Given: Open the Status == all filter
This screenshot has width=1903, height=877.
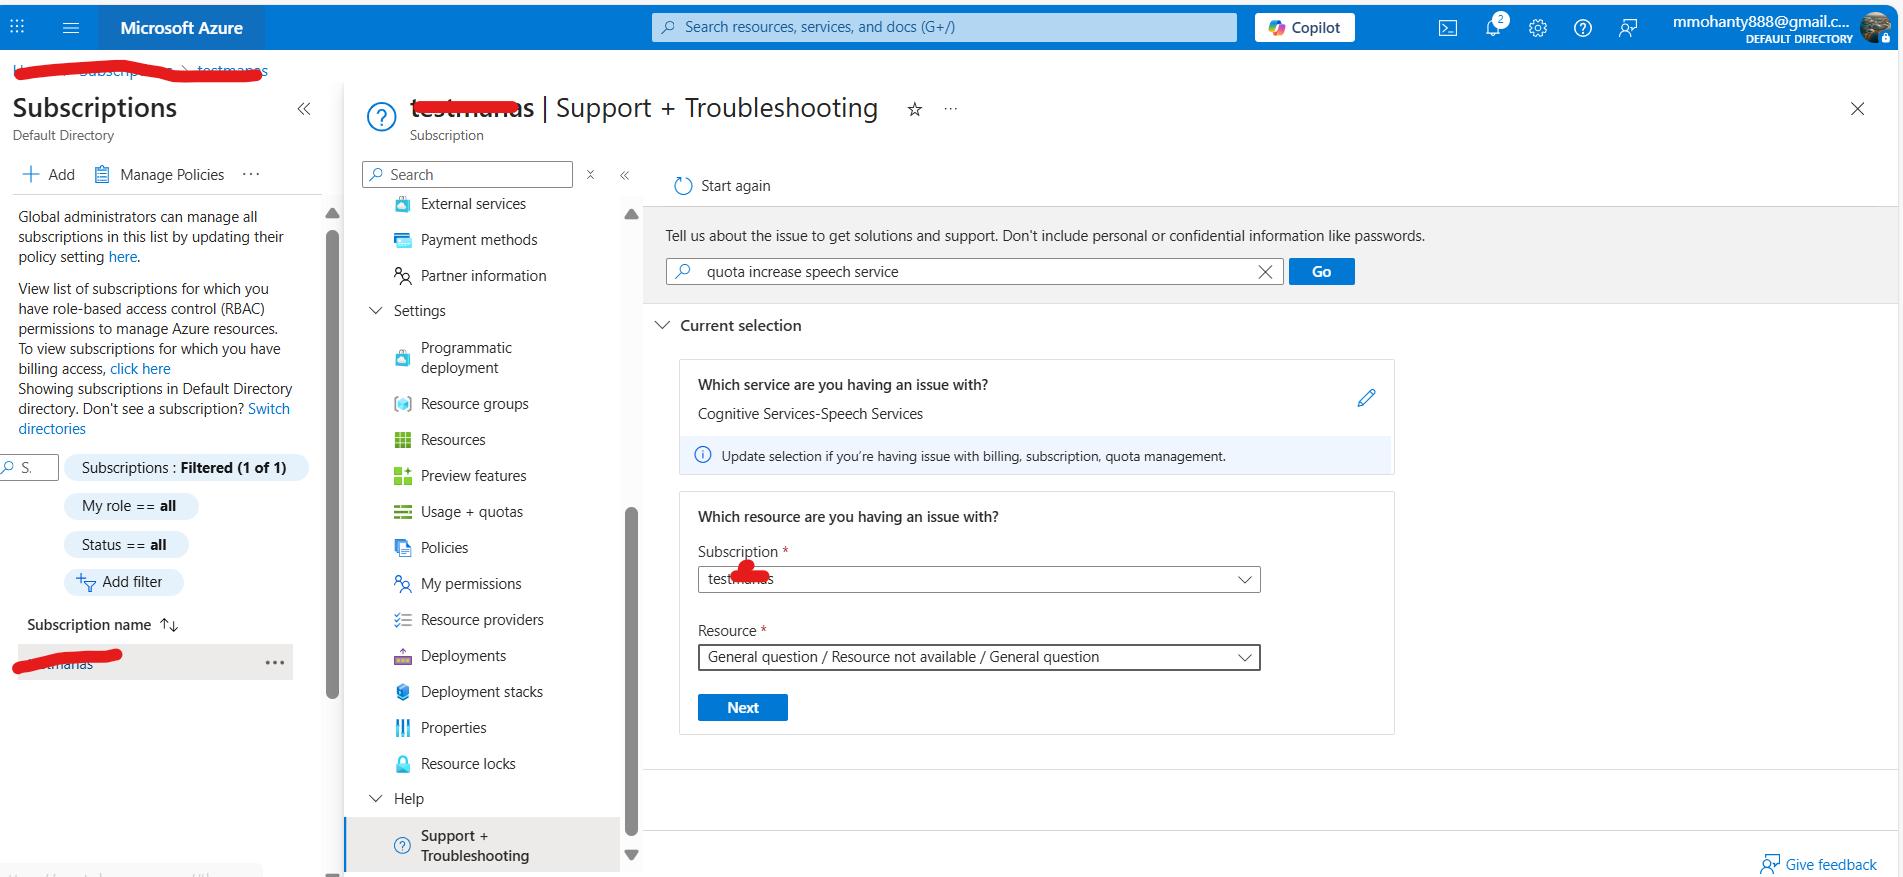Looking at the screenshot, I should pyautogui.click(x=126, y=545).
